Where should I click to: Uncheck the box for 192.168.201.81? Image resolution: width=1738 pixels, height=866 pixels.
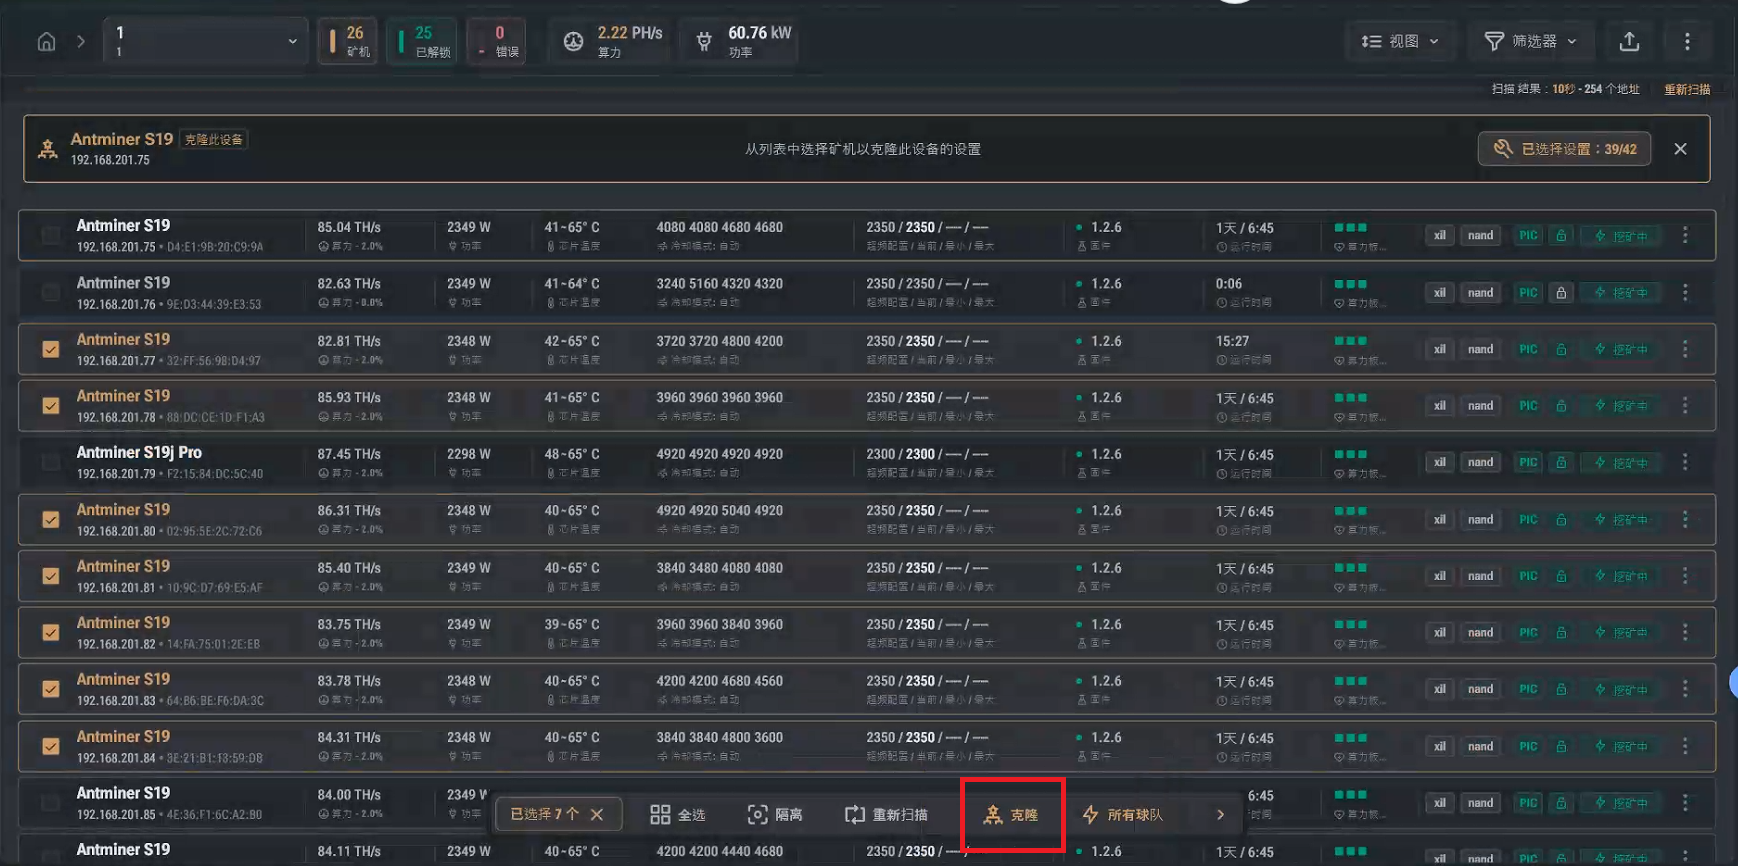click(51, 576)
